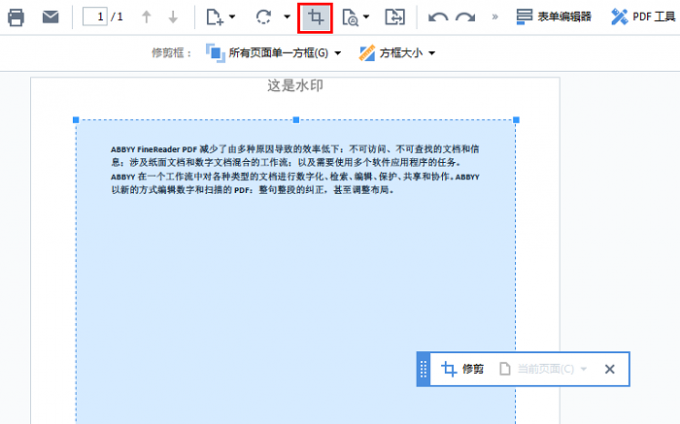Click the Print icon

click(x=16, y=17)
